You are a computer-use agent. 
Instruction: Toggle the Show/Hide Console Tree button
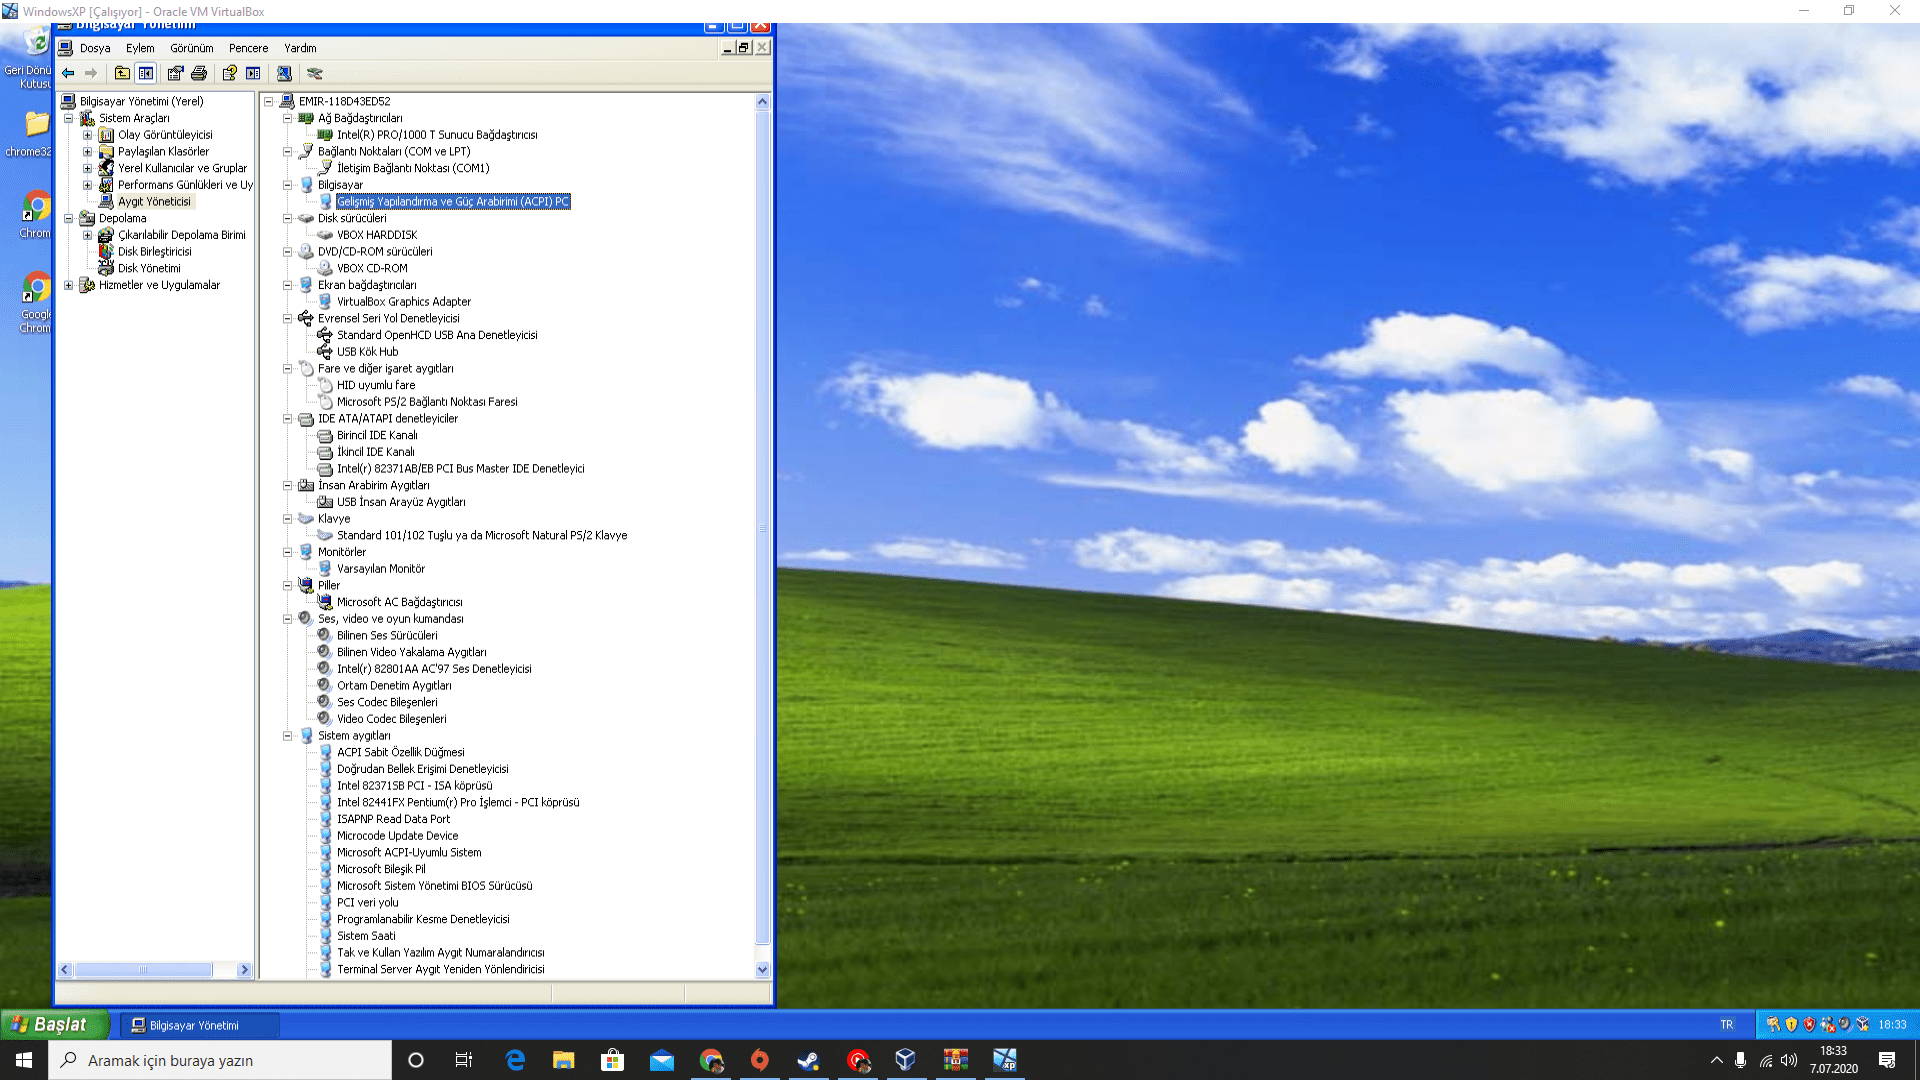(x=146, y=73)
